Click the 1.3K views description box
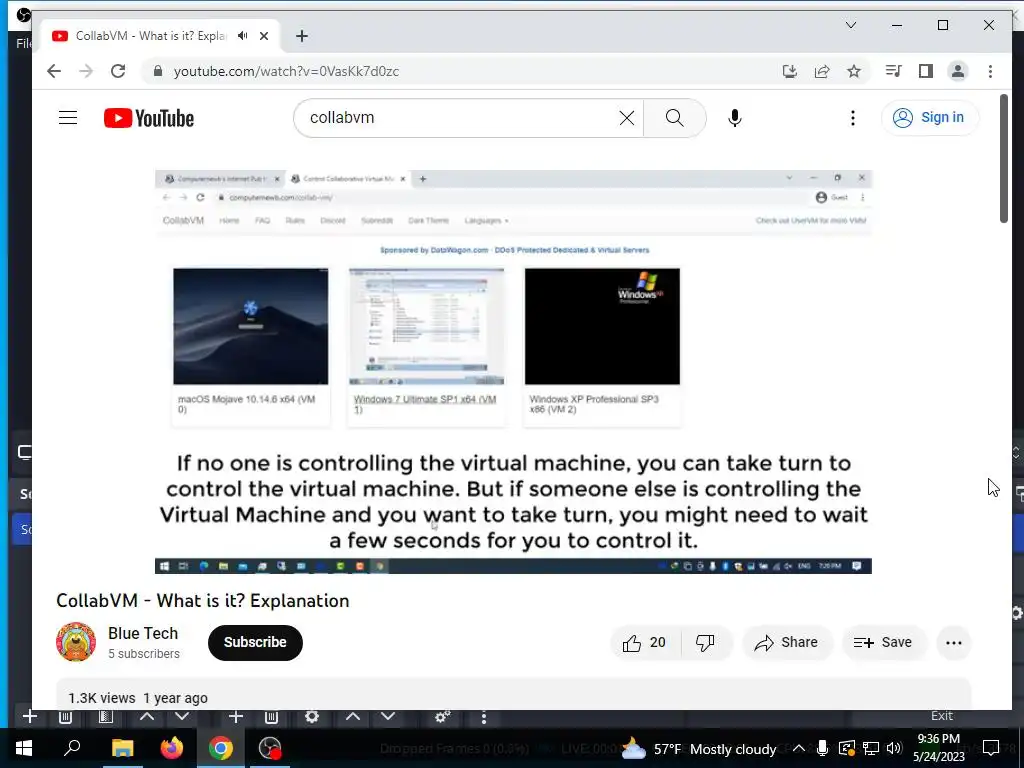 [x=513, y=694]
